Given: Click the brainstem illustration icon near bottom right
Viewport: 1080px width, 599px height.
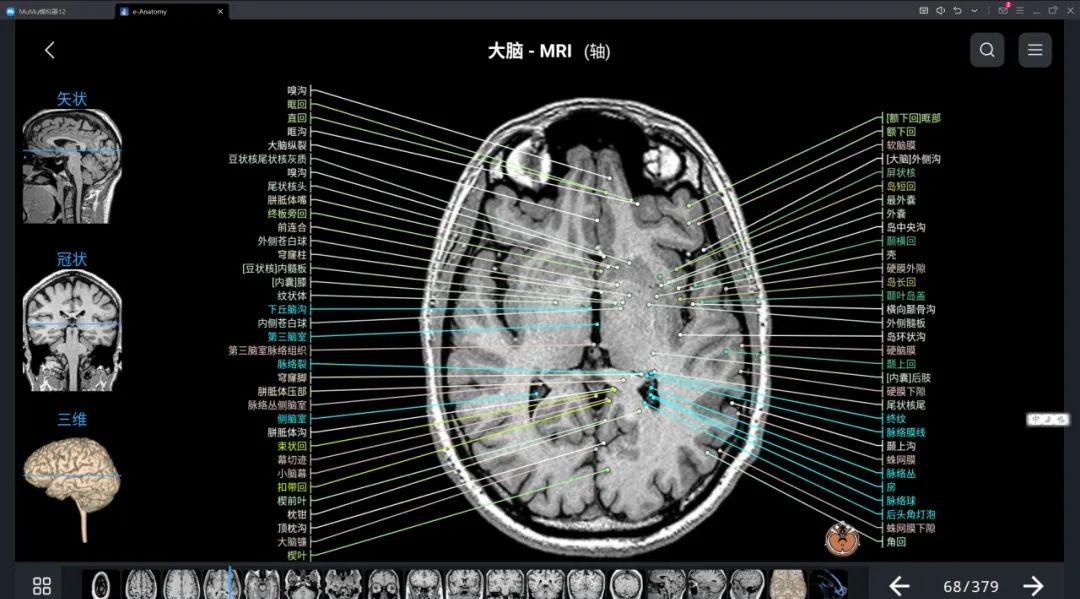Looking at the screenshot, I should click(x=843, y=540).
